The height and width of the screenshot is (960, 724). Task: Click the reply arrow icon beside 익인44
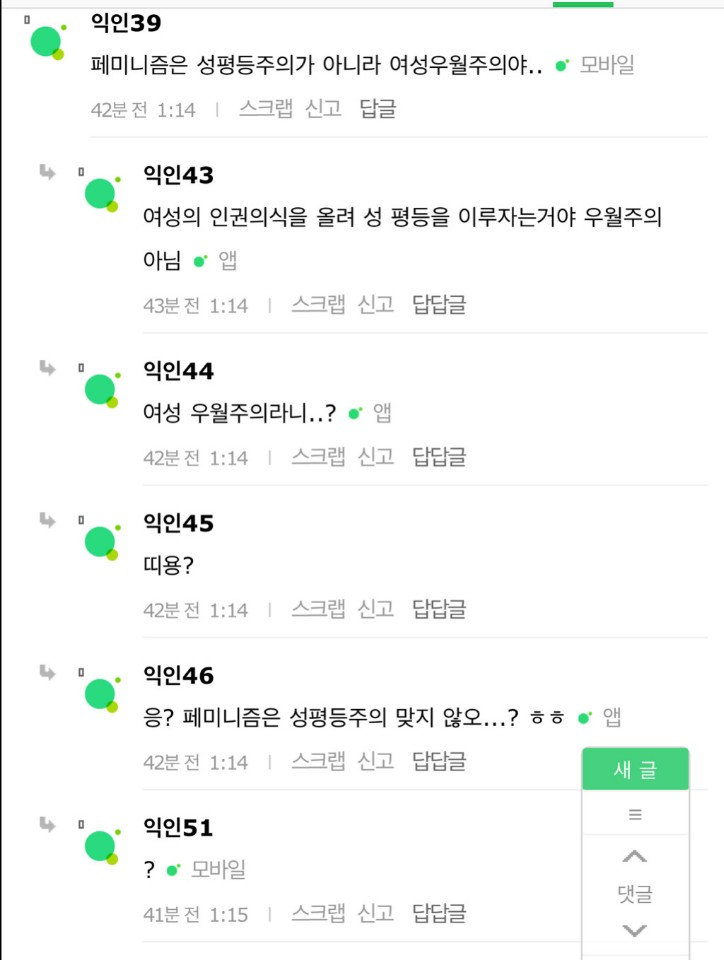(x=47, y=368)
